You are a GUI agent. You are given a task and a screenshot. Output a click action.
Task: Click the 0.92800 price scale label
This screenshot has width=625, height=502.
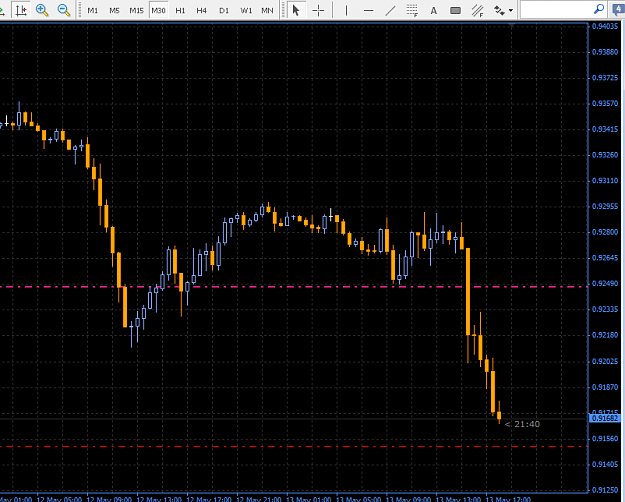[605, 232]
